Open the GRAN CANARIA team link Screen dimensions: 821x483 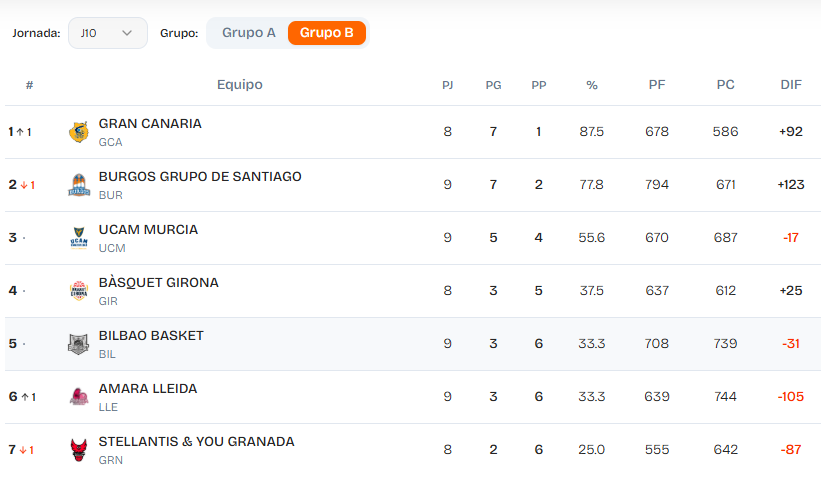pyautogui.click(x=150, y=124)
